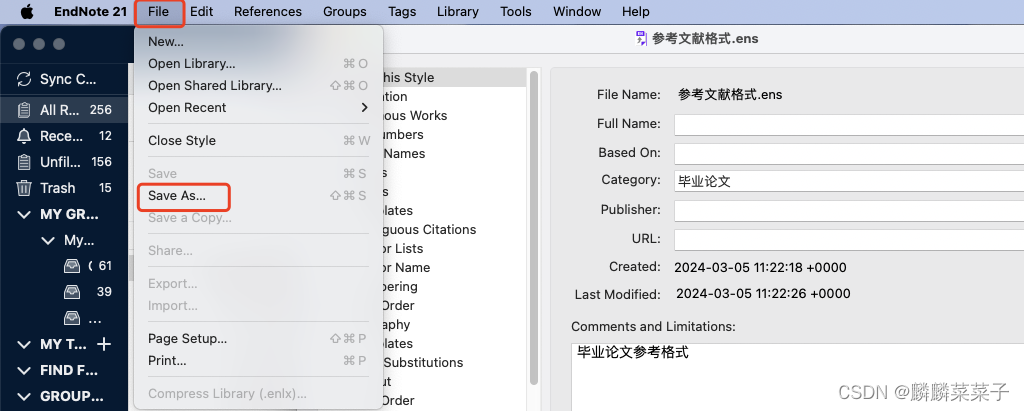Choose Open Library... in File menu
This screenshot has width=1024, height=411.
(259, 63)
